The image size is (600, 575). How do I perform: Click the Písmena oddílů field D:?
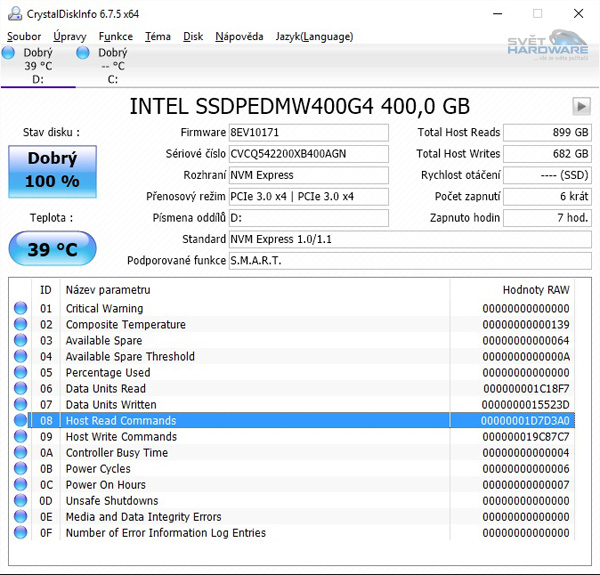[x=309, y=218]
